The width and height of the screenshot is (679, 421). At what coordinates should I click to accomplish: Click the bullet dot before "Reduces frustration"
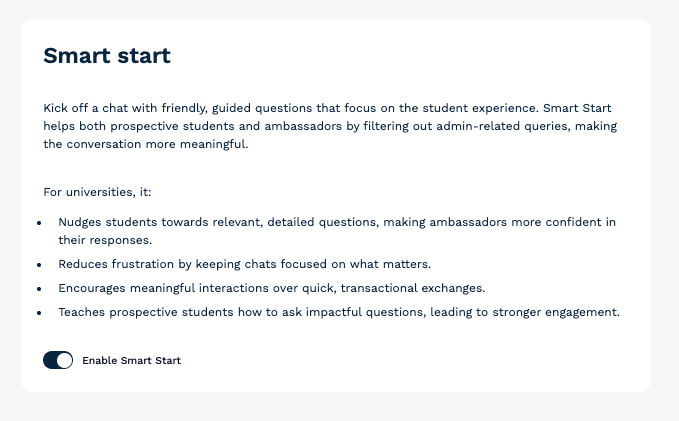pyautogui.click(x=39, y=265)
